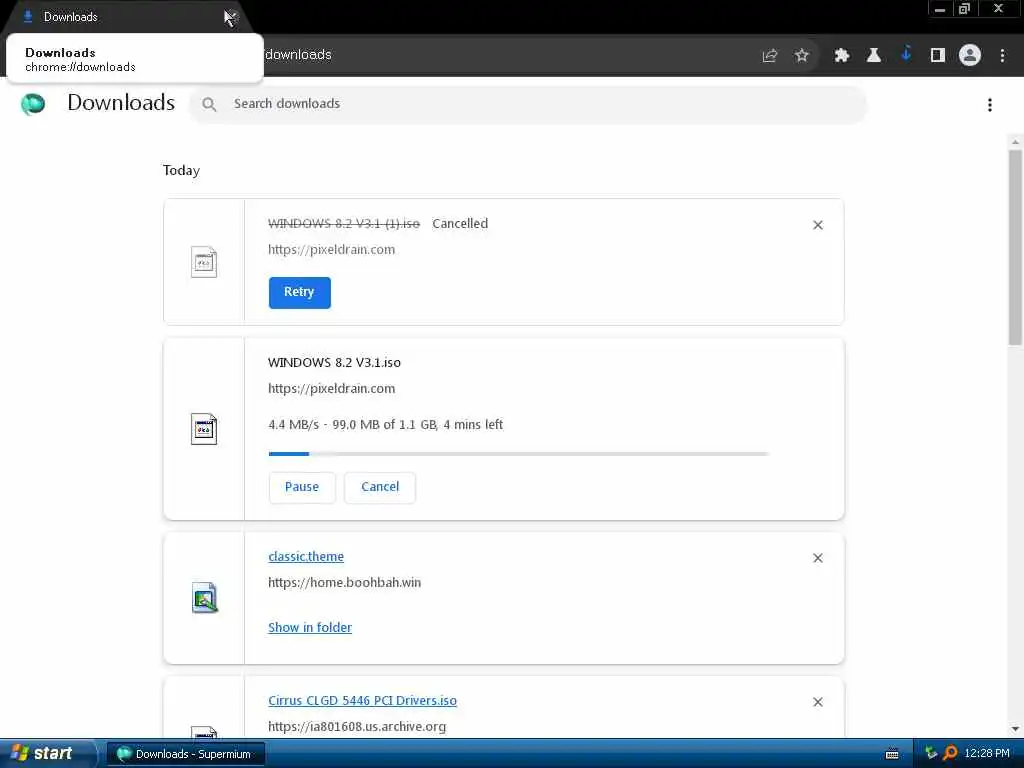
Task: Open the classic.theme file link
Action: [306, 556]
